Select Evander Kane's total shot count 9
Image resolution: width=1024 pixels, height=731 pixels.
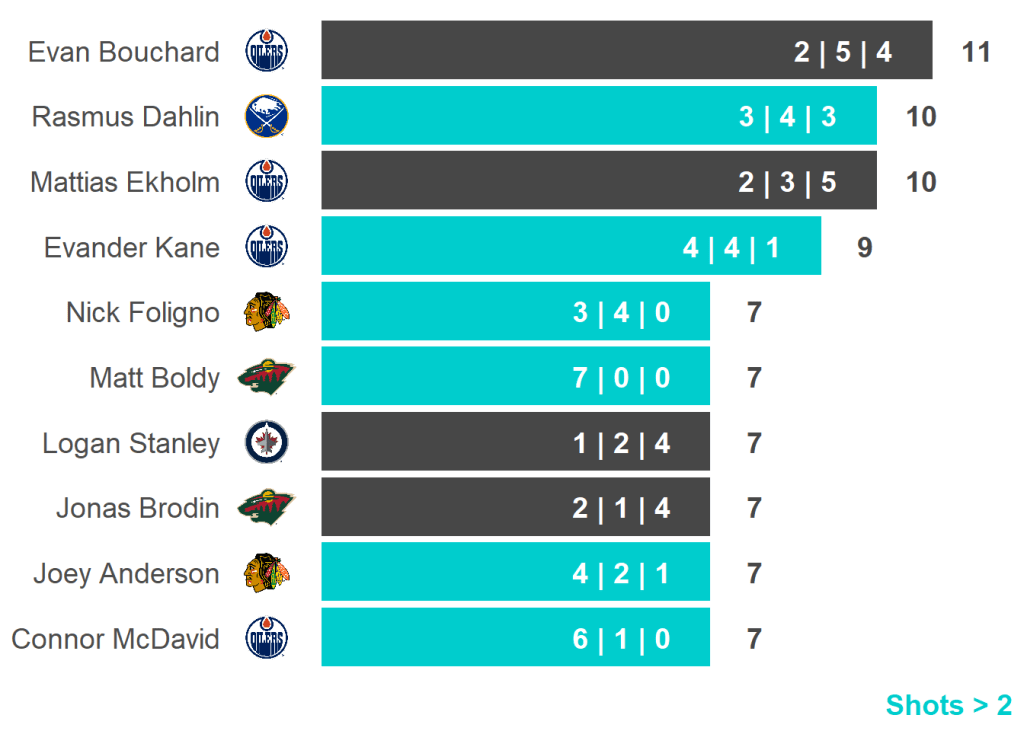[x=864, y=247]
